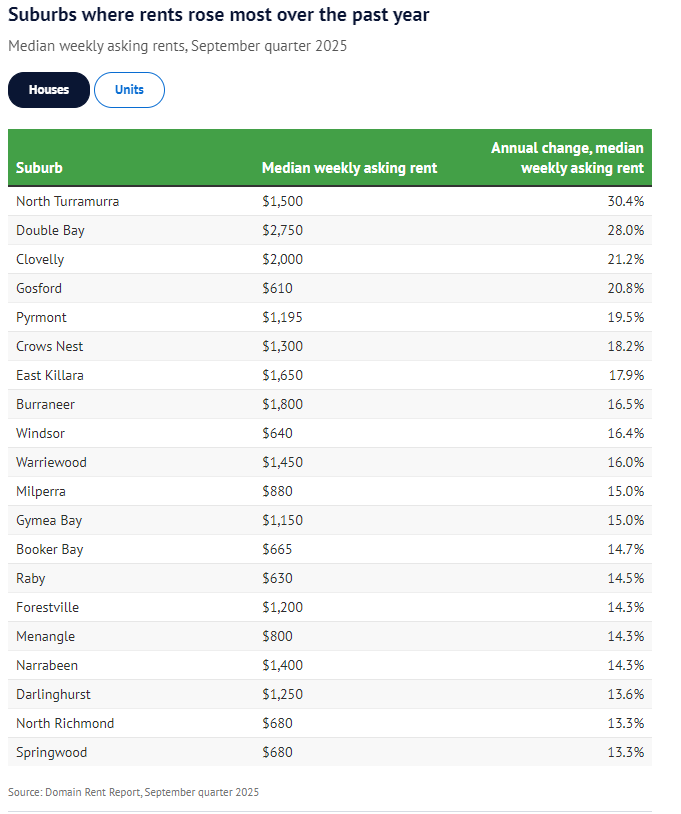Click Pyrmont's 19.5% annual change
Screen dimensions: 681x814
(627, 317)
